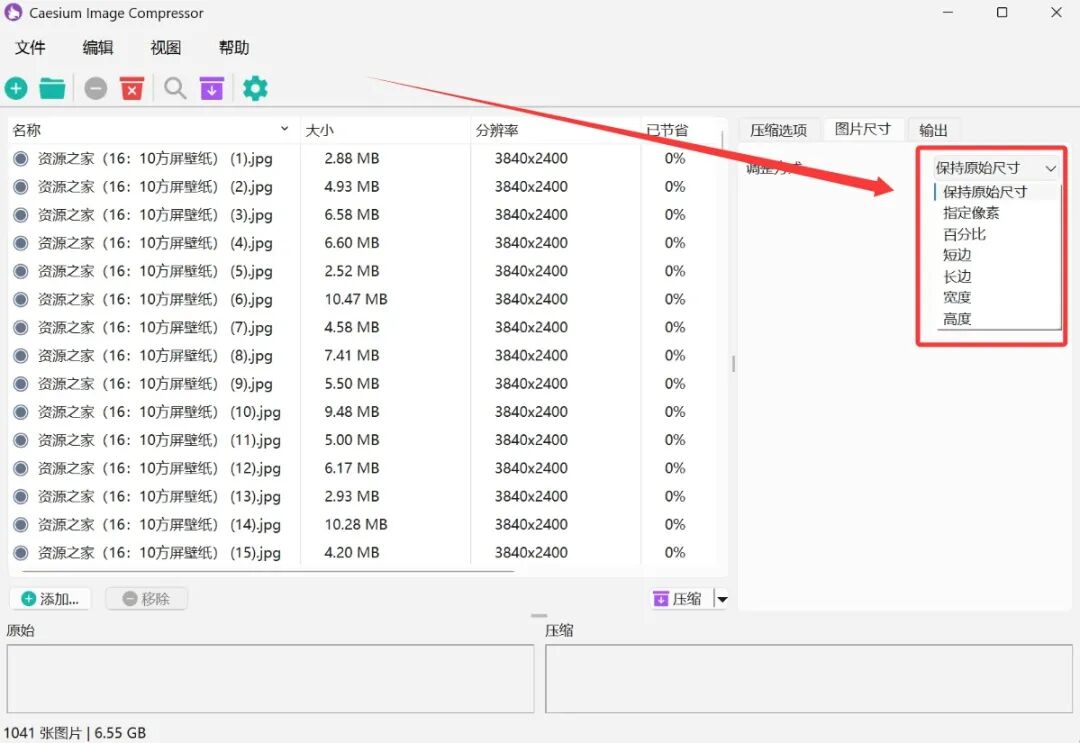Viewport: 1080px width, 743px height.
Task: Click the purple compress icon in toolbar
Action: [x=211, y=89]
